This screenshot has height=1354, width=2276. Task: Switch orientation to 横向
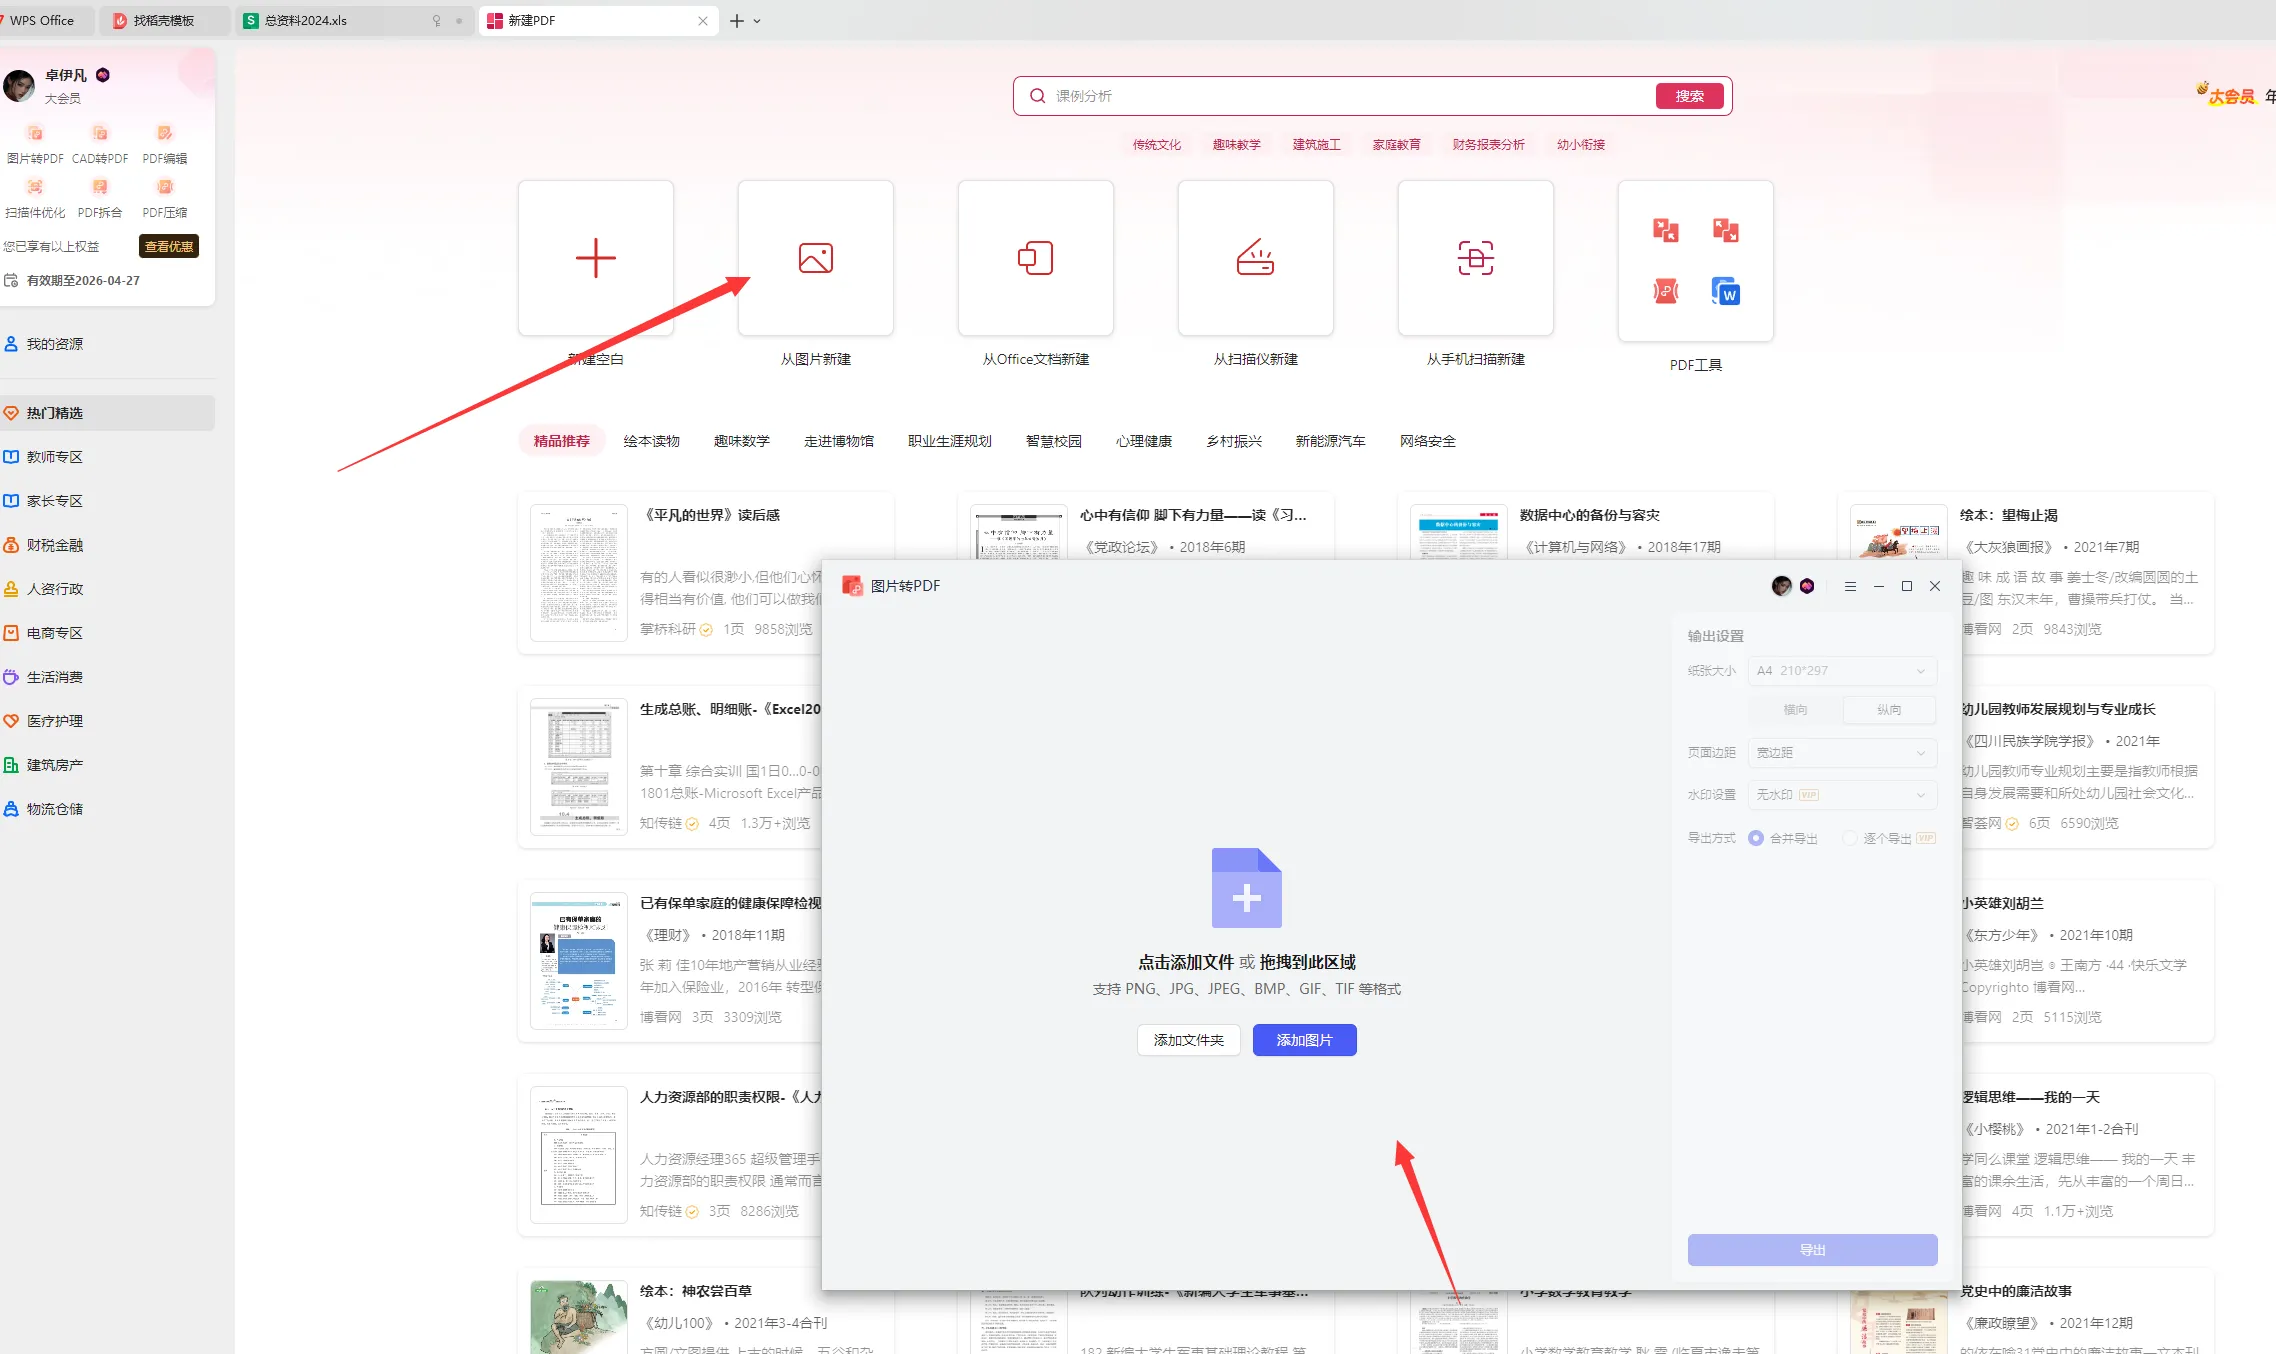coord(1795,710)
